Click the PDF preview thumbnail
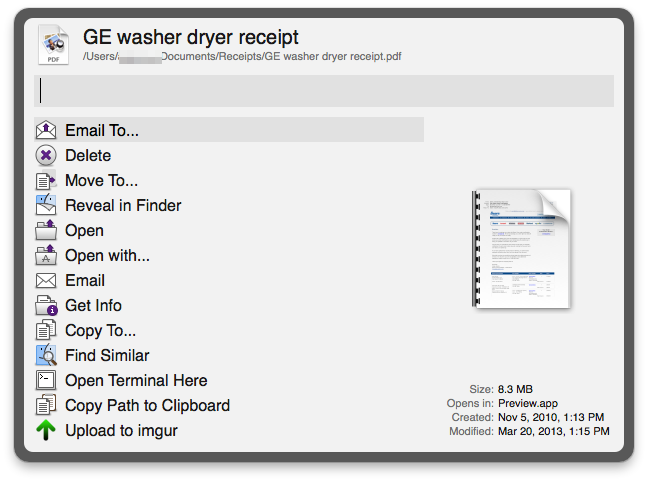 (x=522, y=249)
